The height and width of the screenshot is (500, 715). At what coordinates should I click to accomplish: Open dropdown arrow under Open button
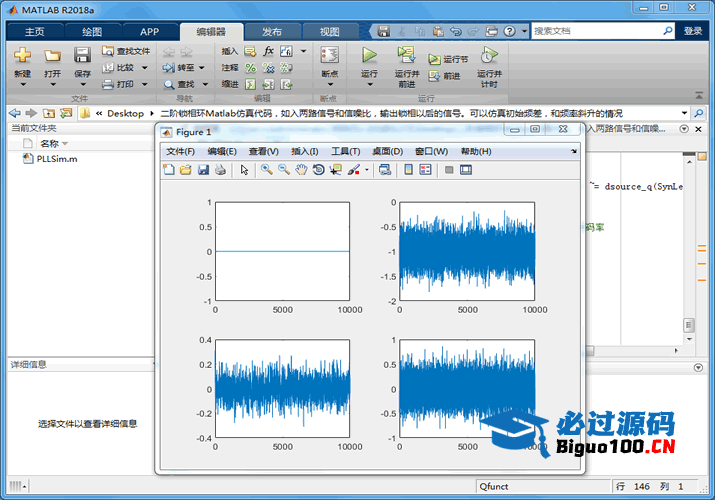pyautogui.click(x=53, y=84)
